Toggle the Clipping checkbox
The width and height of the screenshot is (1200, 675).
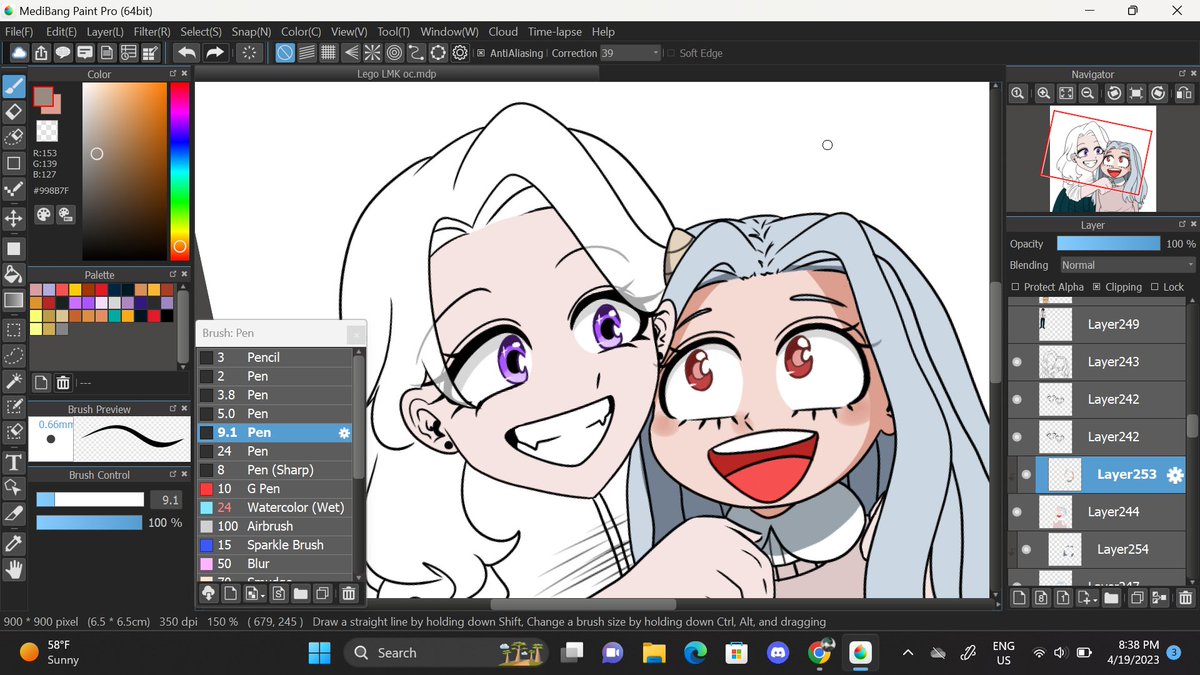click(x=1097, y=287)
